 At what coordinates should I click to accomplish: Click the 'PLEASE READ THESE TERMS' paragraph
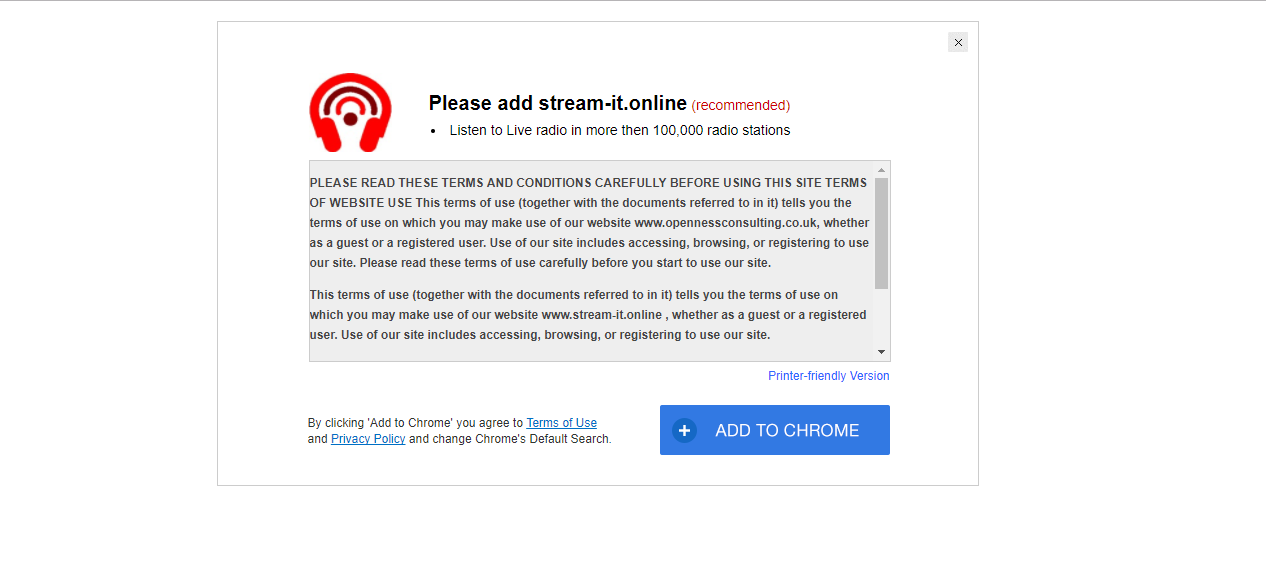tap(589, 223)
